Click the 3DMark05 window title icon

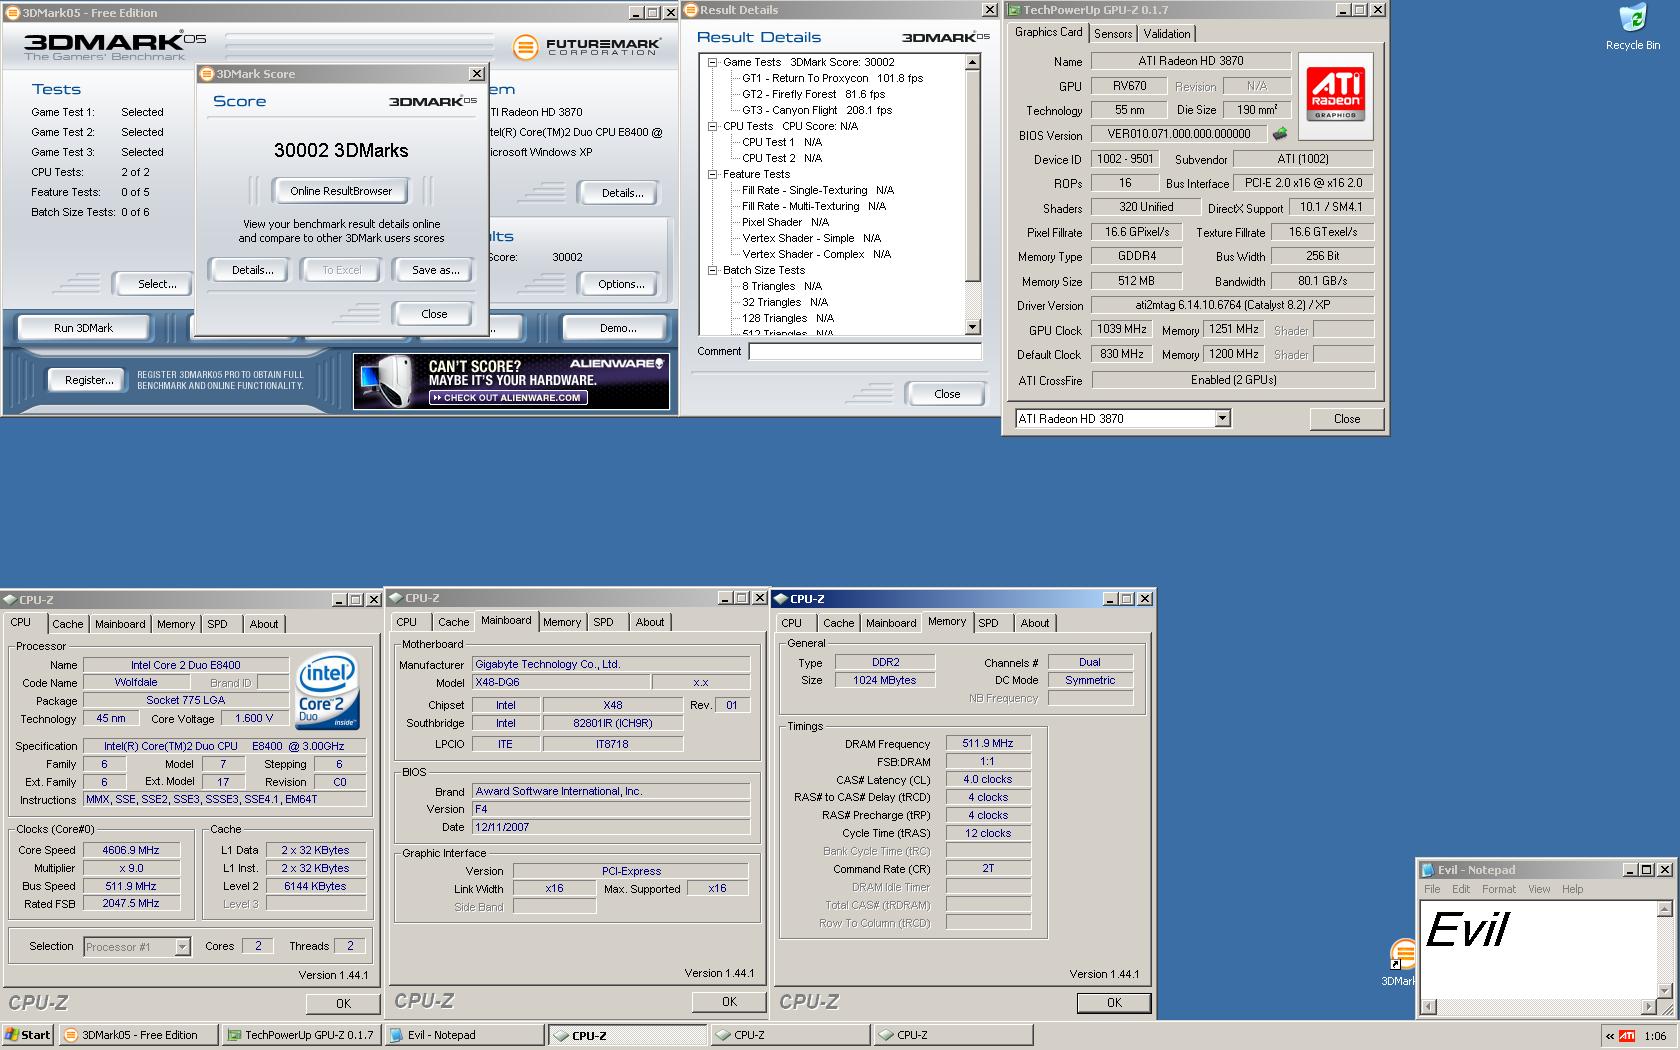11,13
